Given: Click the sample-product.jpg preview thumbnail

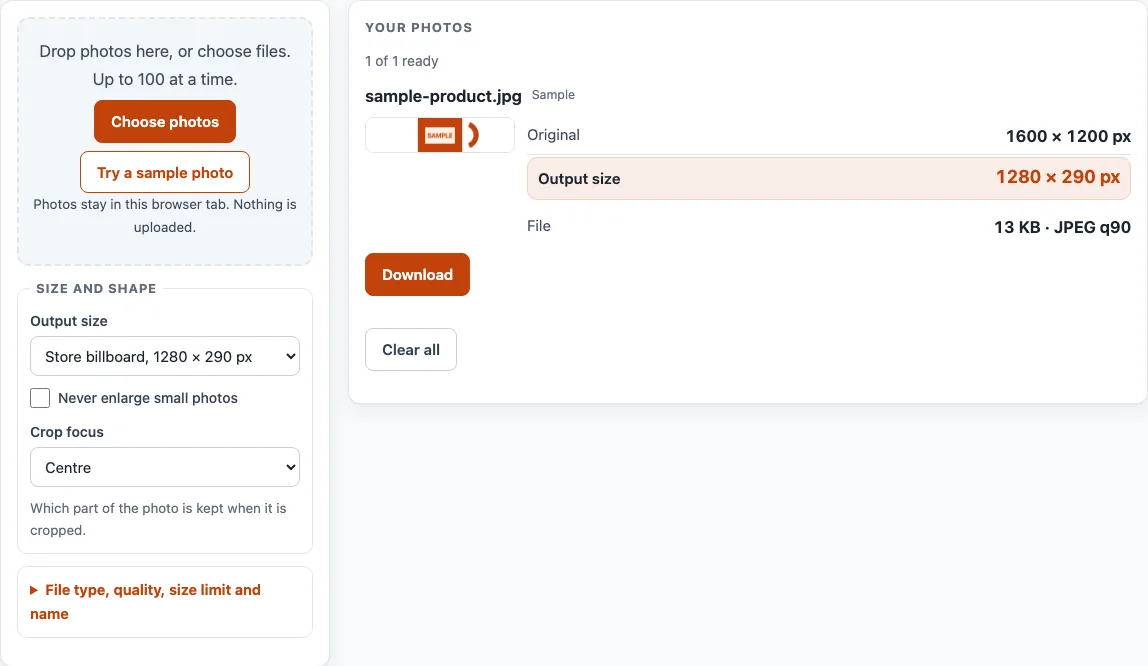Looking at the screenshot, I should (440, 135).
